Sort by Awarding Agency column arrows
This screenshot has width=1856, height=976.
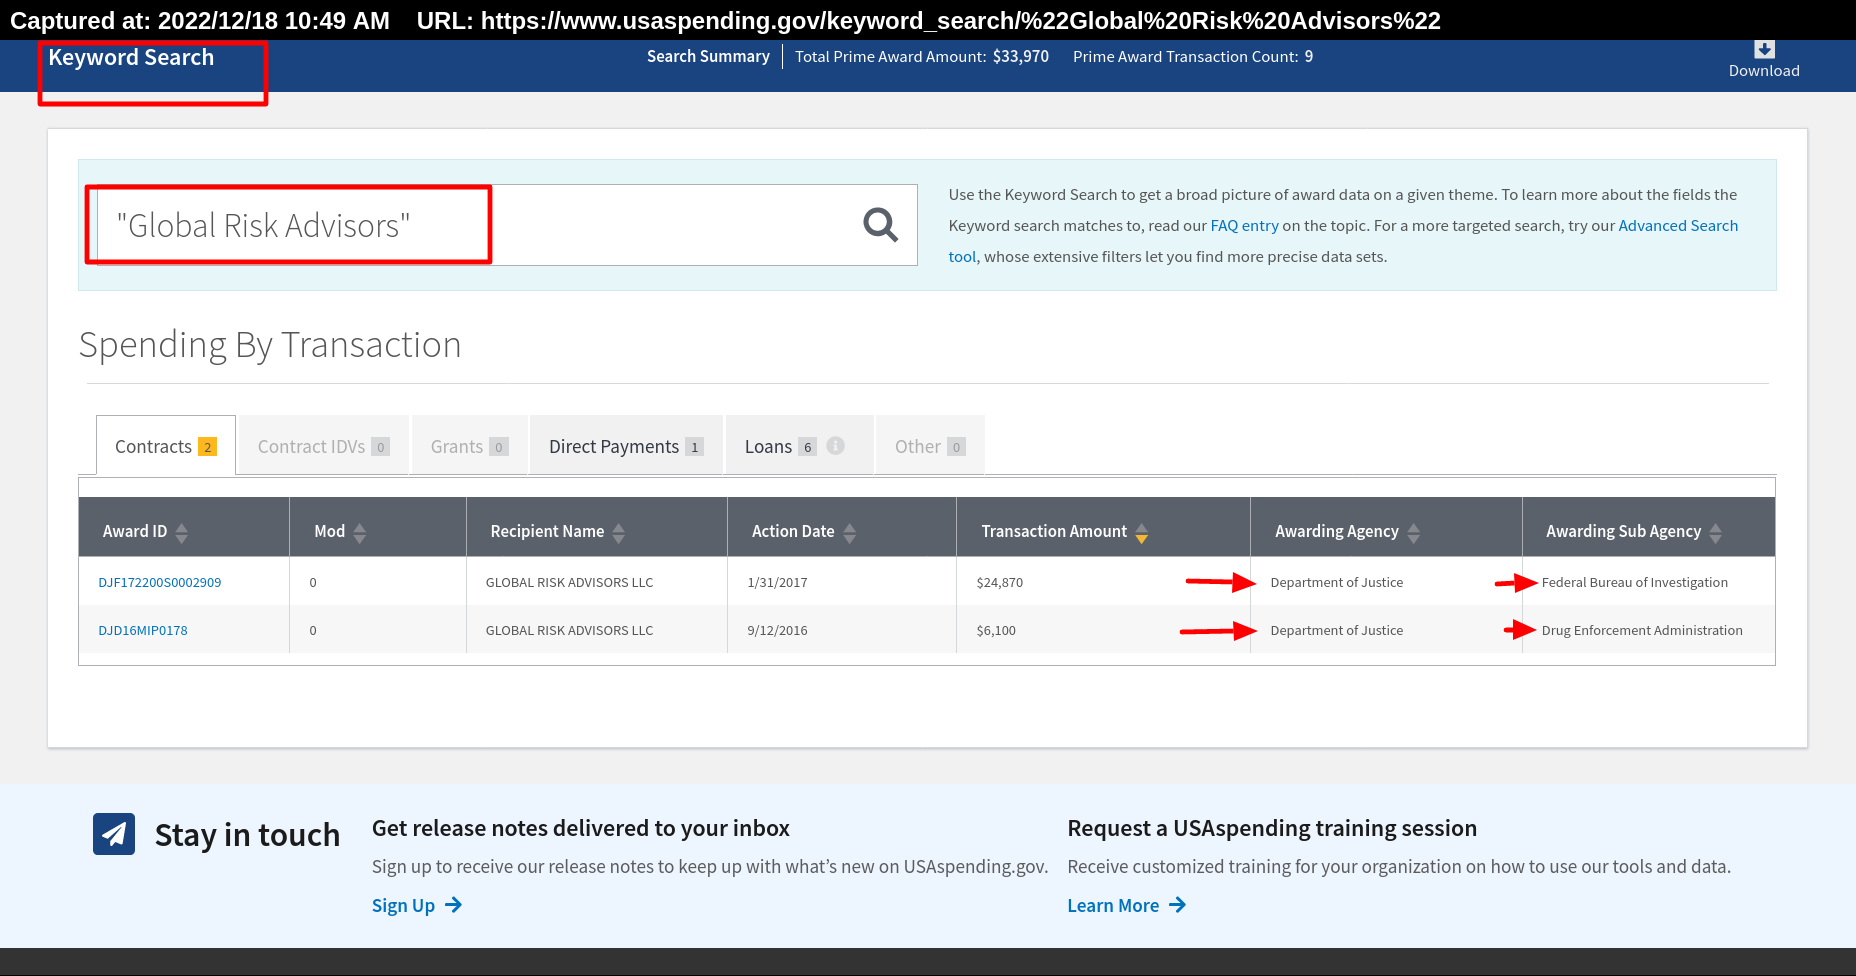(x=1413, y=532)
